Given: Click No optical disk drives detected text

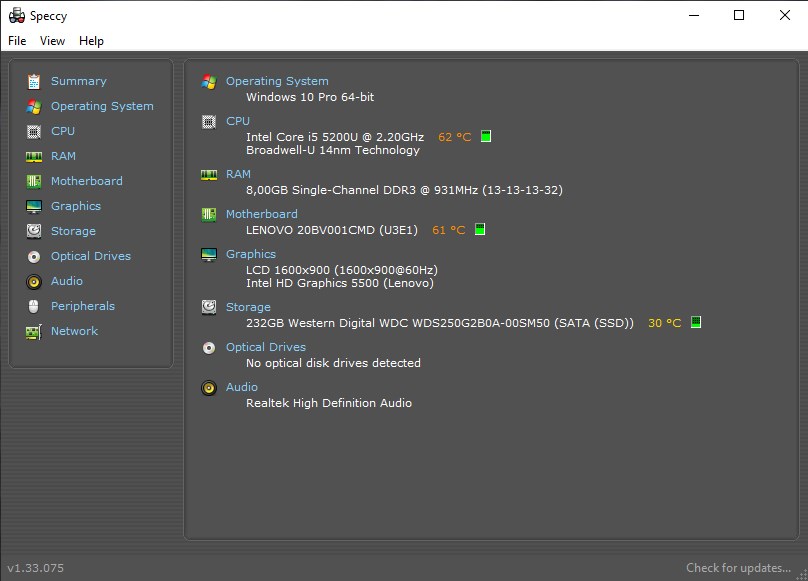Looking at the screenshot, I should point(333,363).
